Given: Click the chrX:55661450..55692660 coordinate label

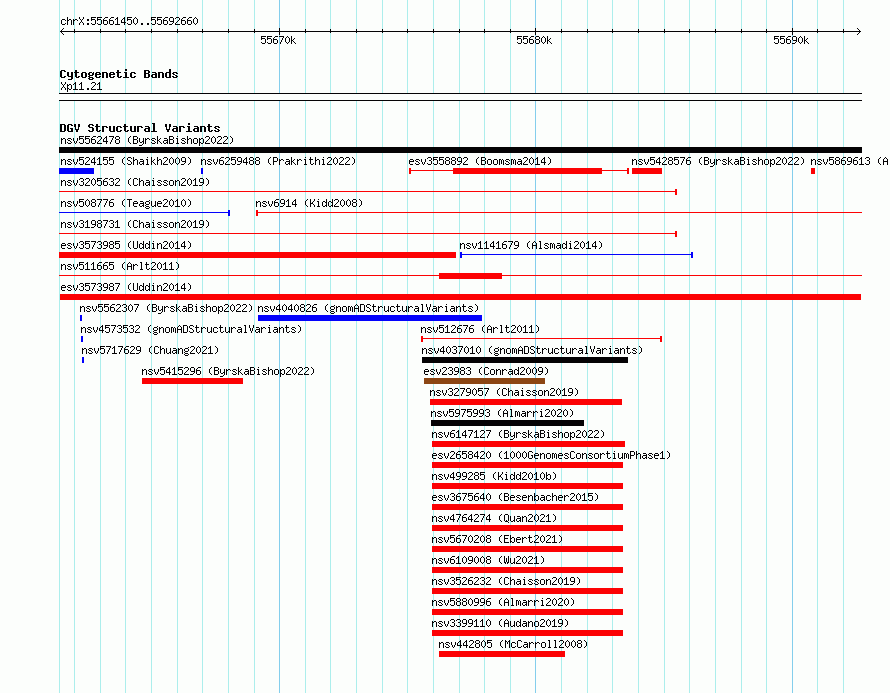Looking at the screenshot, I should 129,21.
